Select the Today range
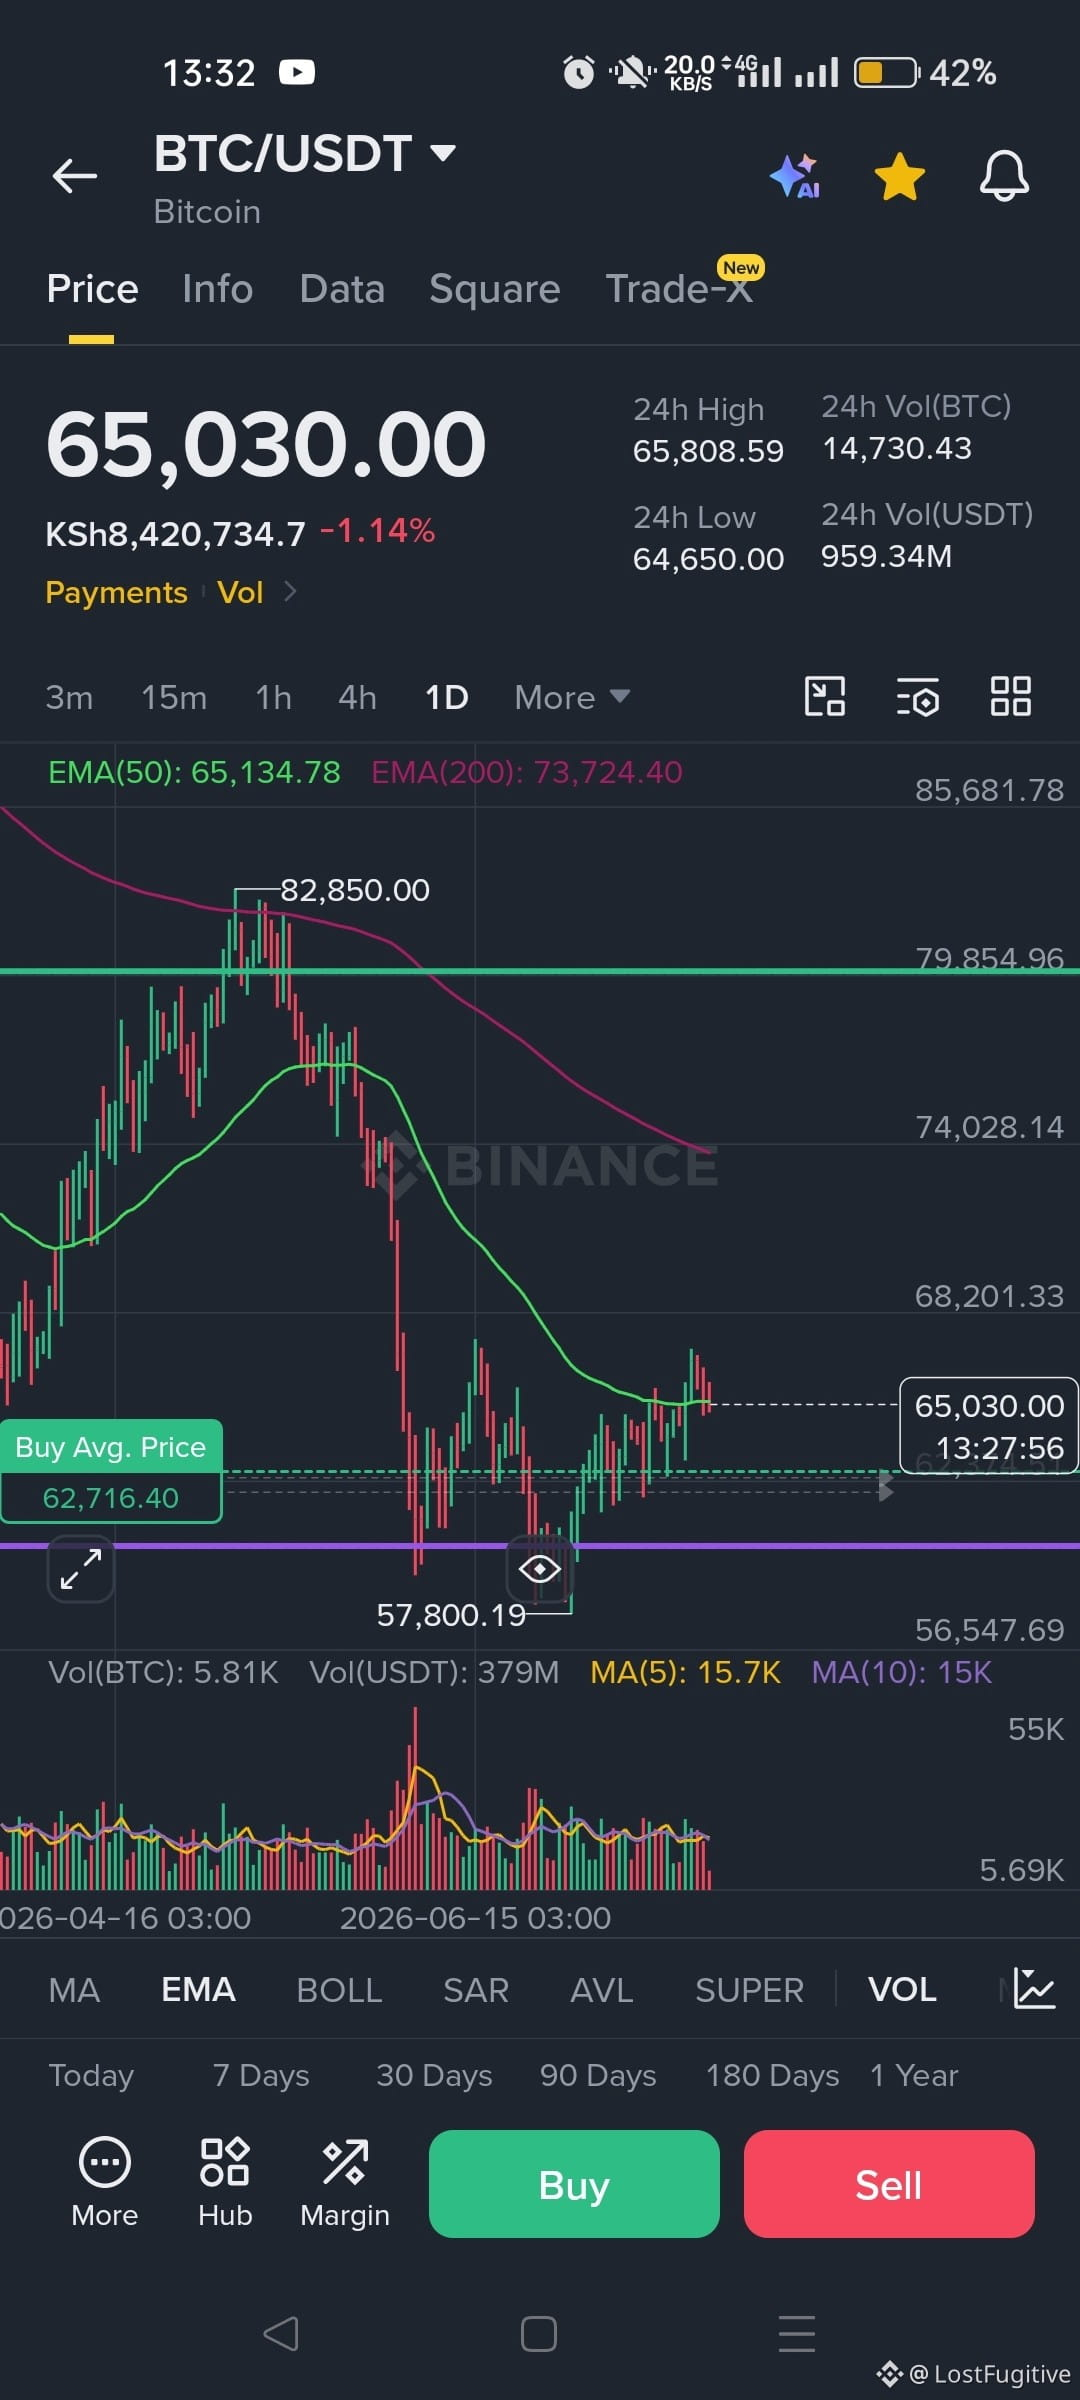 coord(91,2076)
